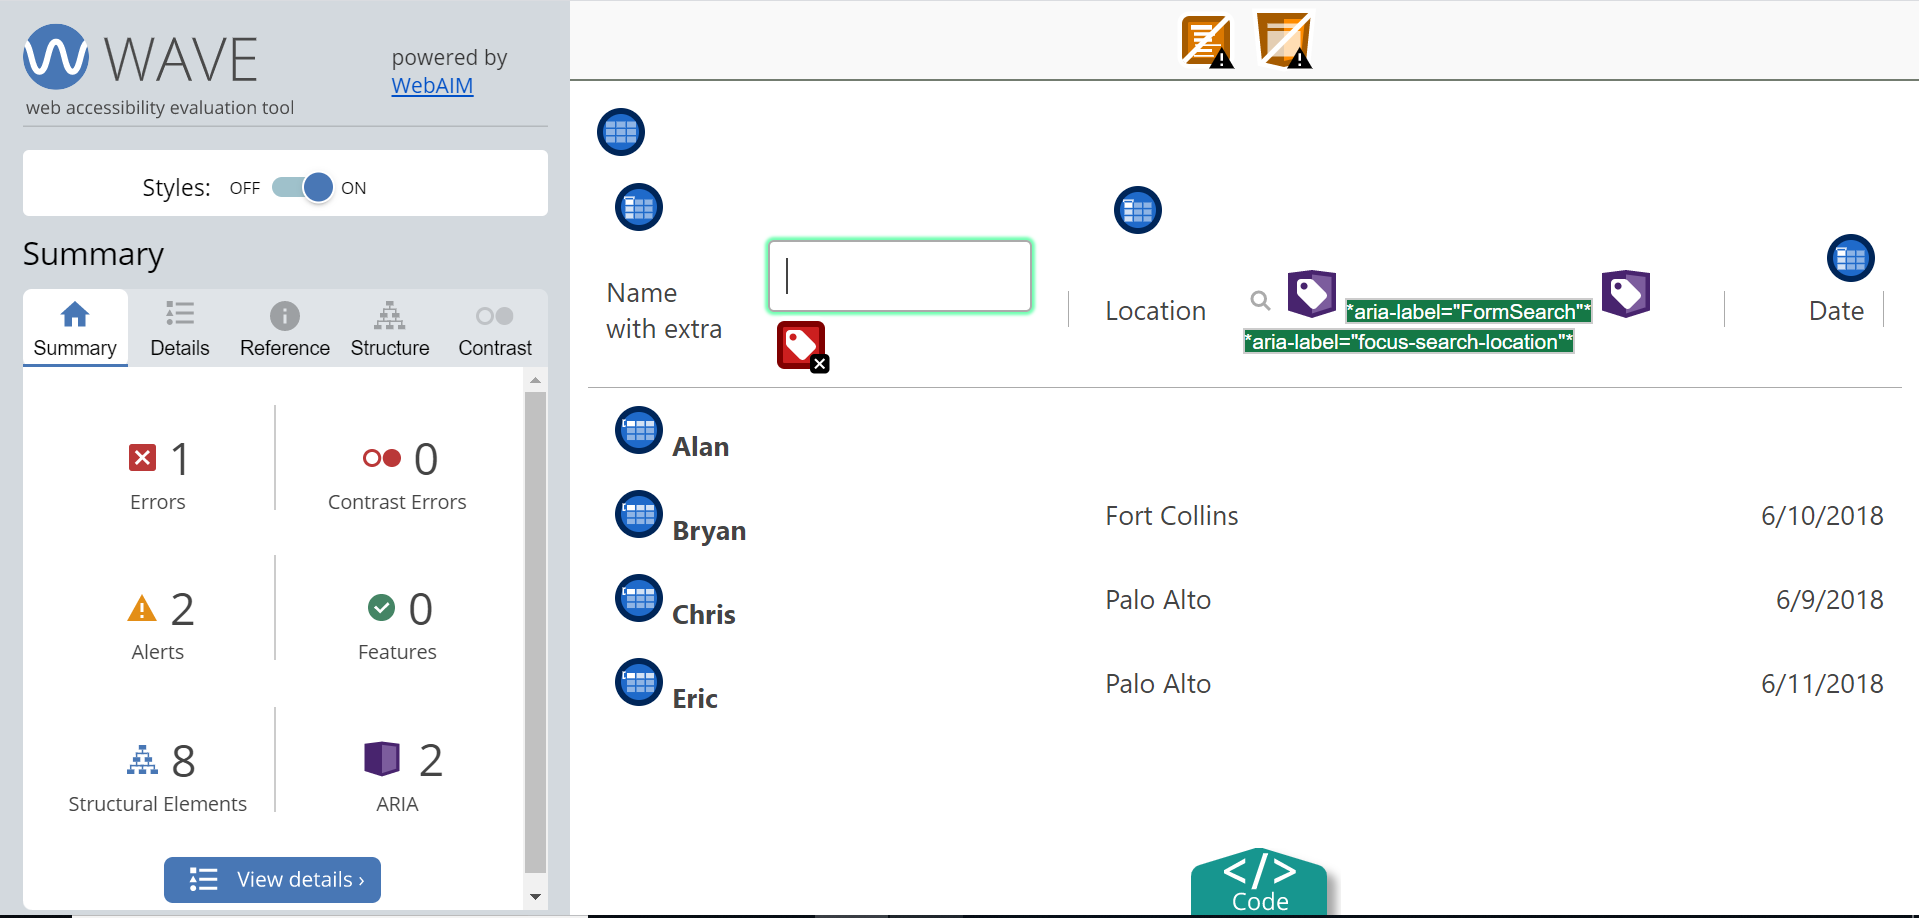Click the blue data table icon above the Date column
This screenshot has height=918, width=1919.
point(1851,257)
